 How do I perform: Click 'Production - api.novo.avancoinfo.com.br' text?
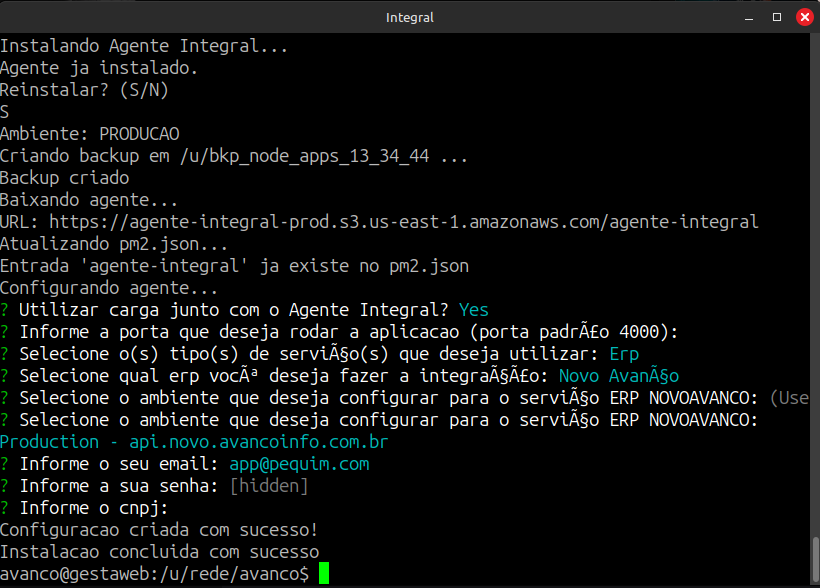point(194,442)
